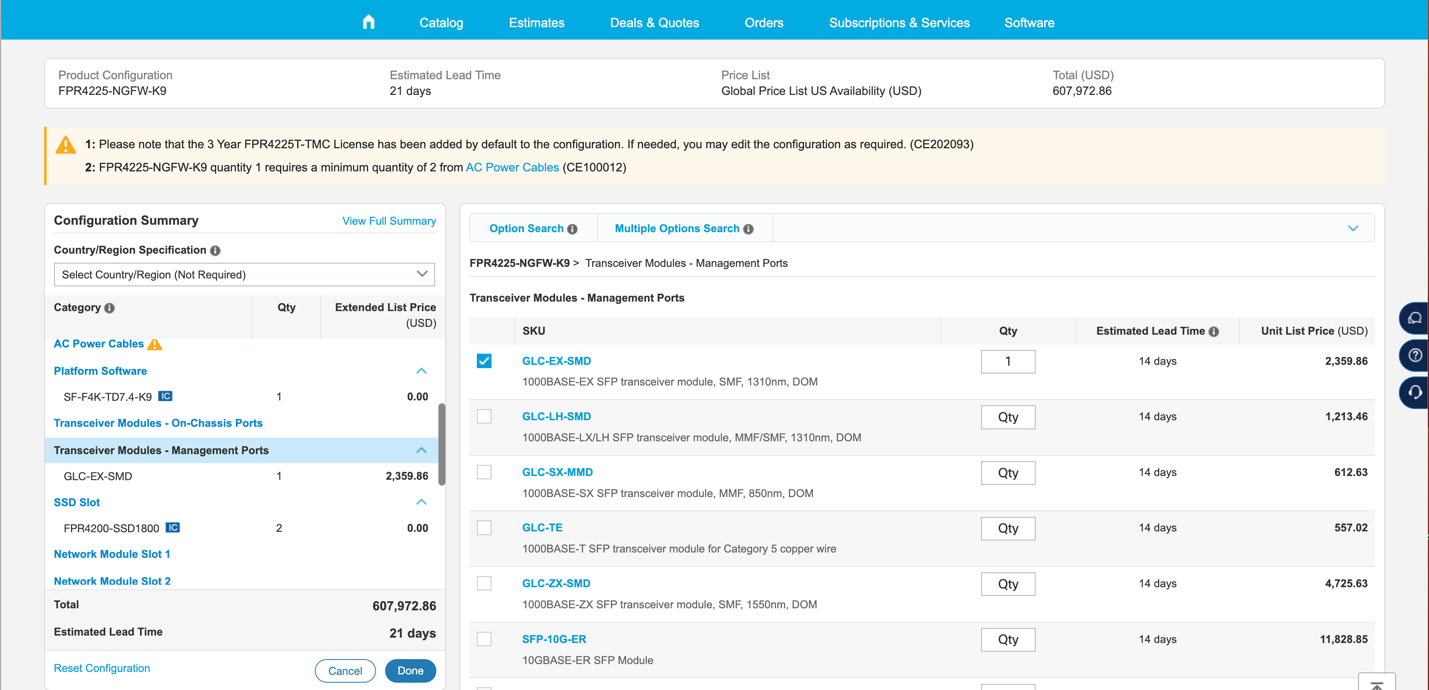The image size is (1429, 690).
Task: Click the info icon next to Category header
Action: 110,308
